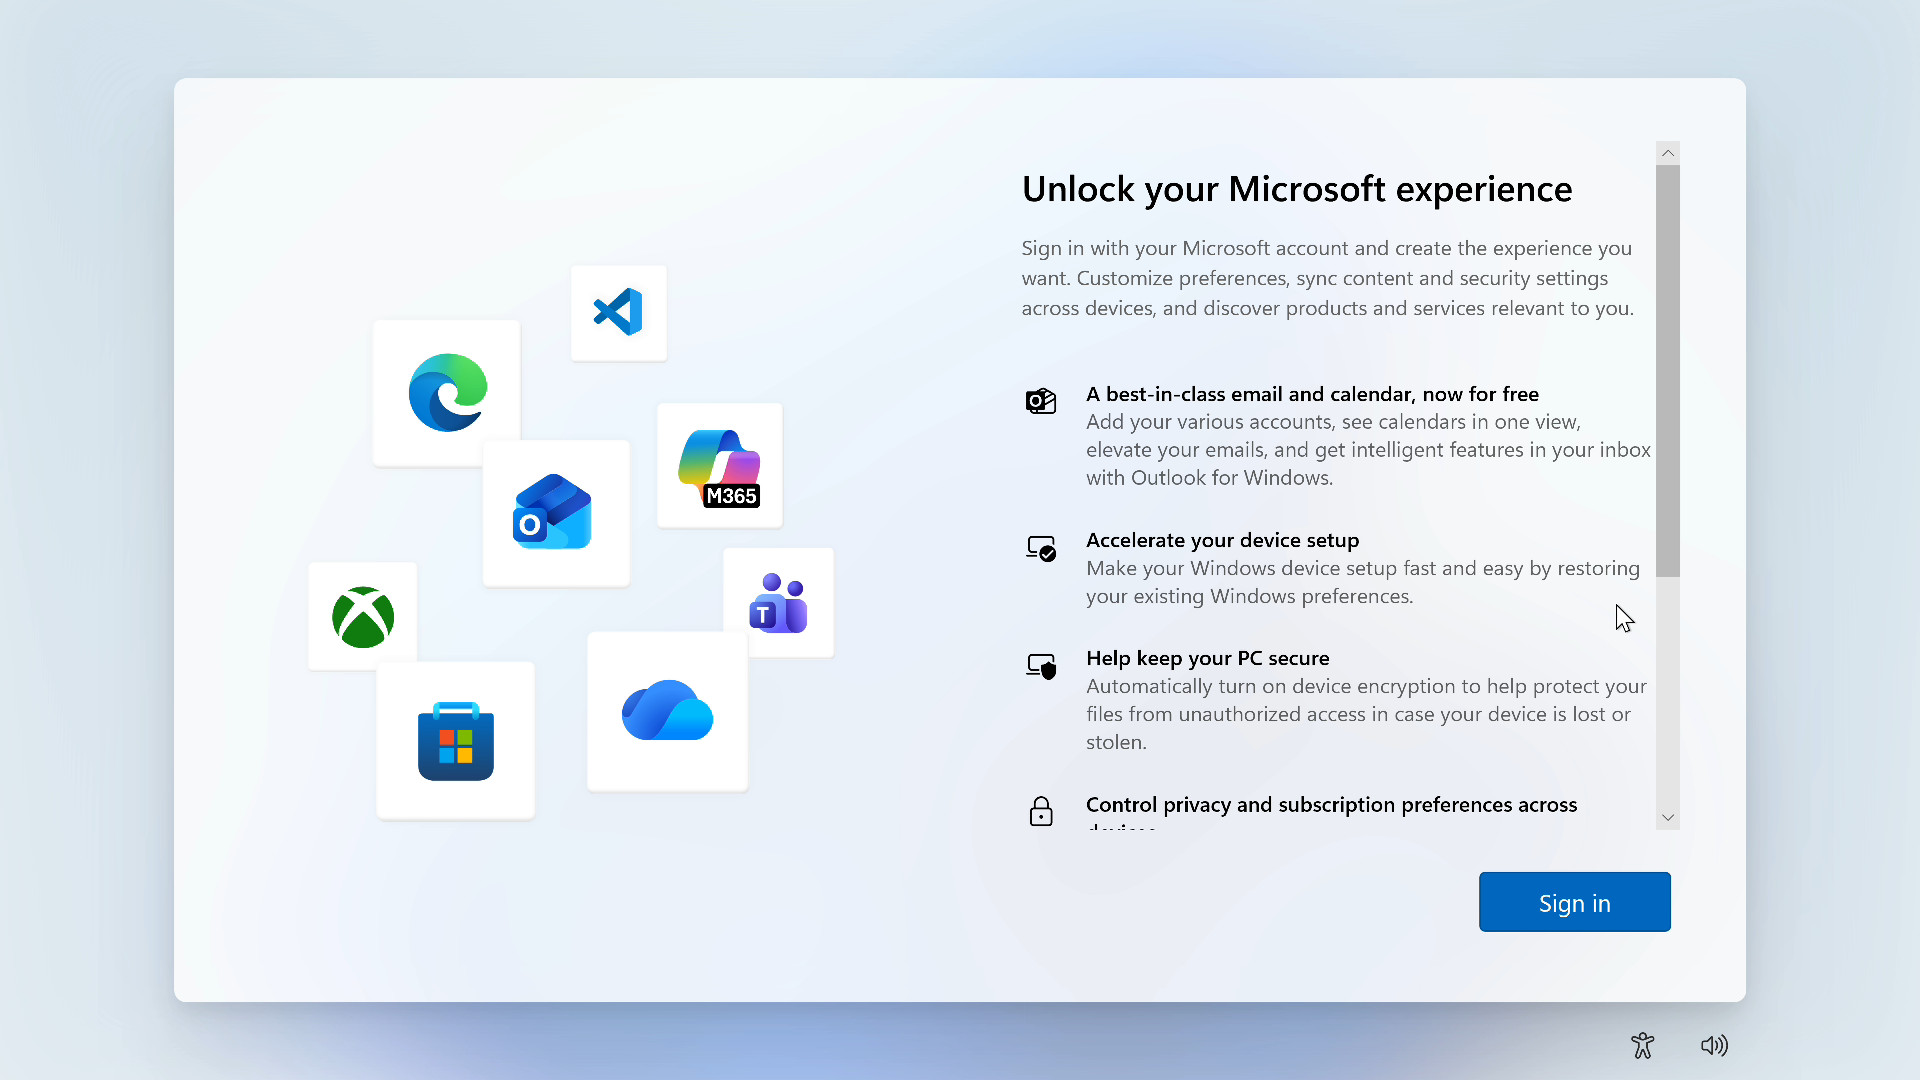Viewport: 1920px width, 1080px height.
Task: Click the vertical scrollbar thumb
Action: (x=1667, y=370)
